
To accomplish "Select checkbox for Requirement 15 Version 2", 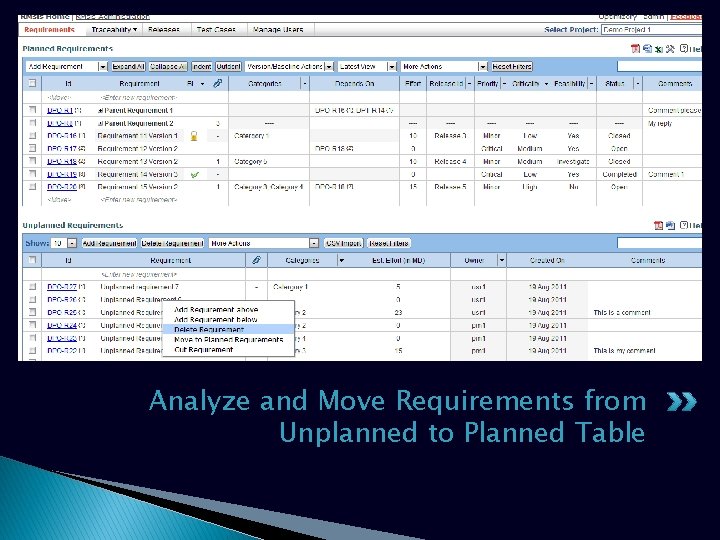I will (32, 187).
